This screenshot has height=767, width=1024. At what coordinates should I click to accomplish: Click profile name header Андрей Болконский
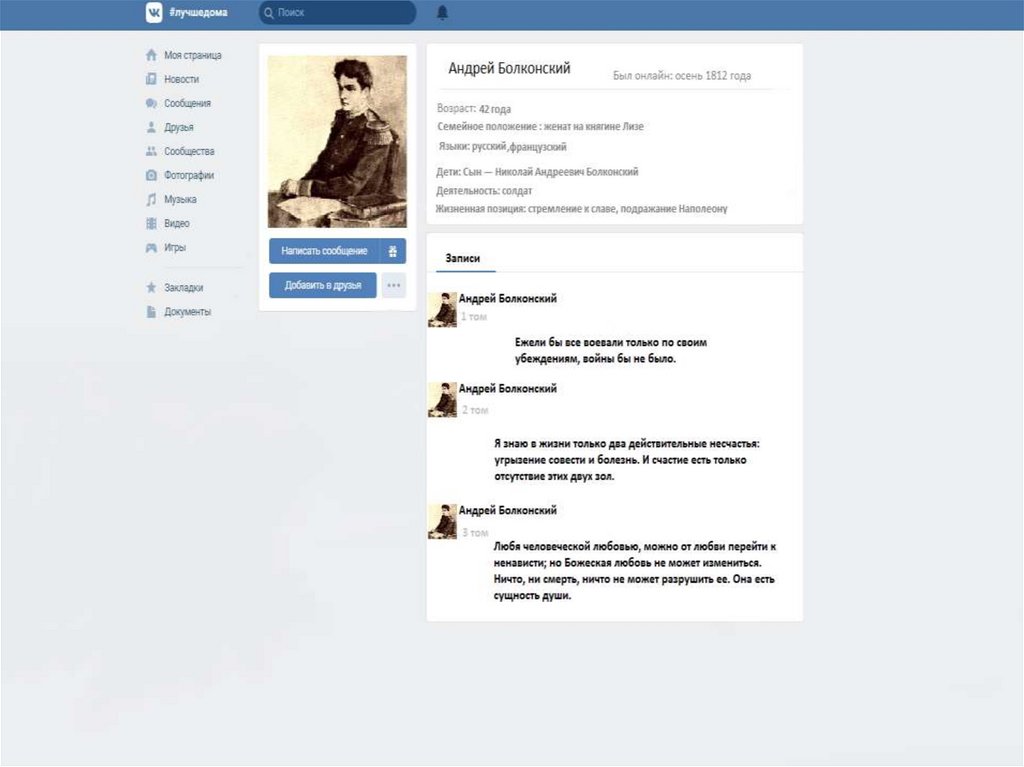coord(509,69)
